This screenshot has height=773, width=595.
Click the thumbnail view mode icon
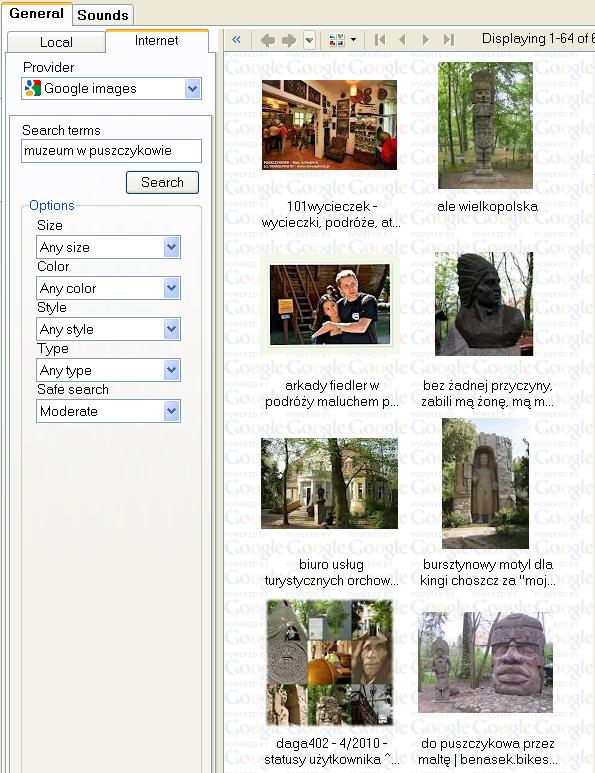337,40
